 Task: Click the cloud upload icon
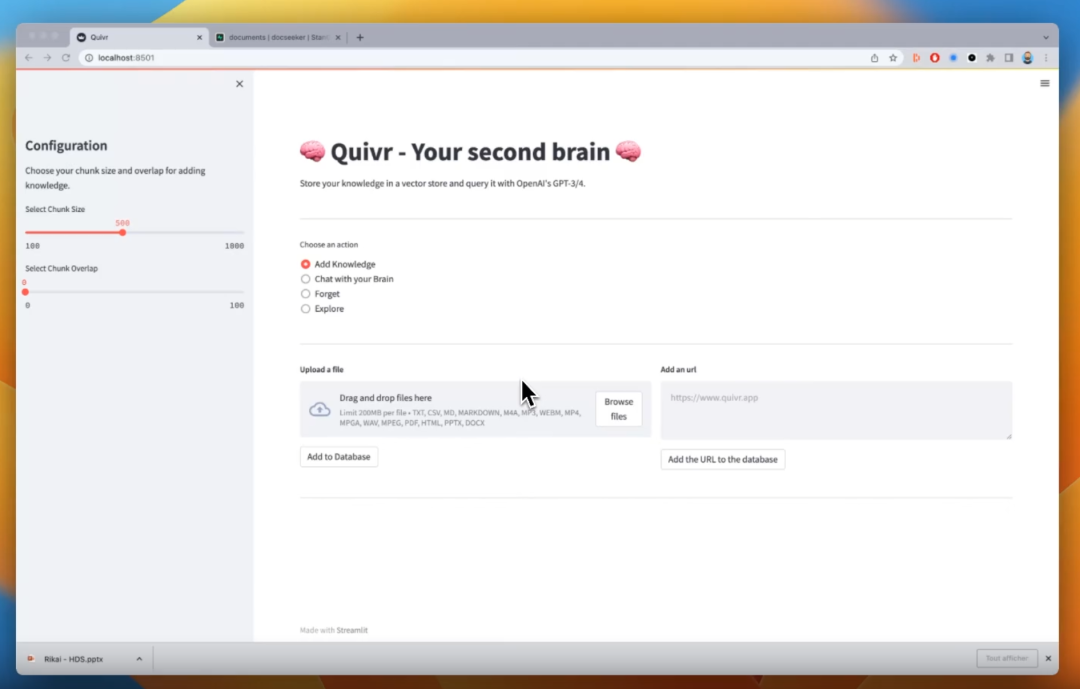coord(320,409)
